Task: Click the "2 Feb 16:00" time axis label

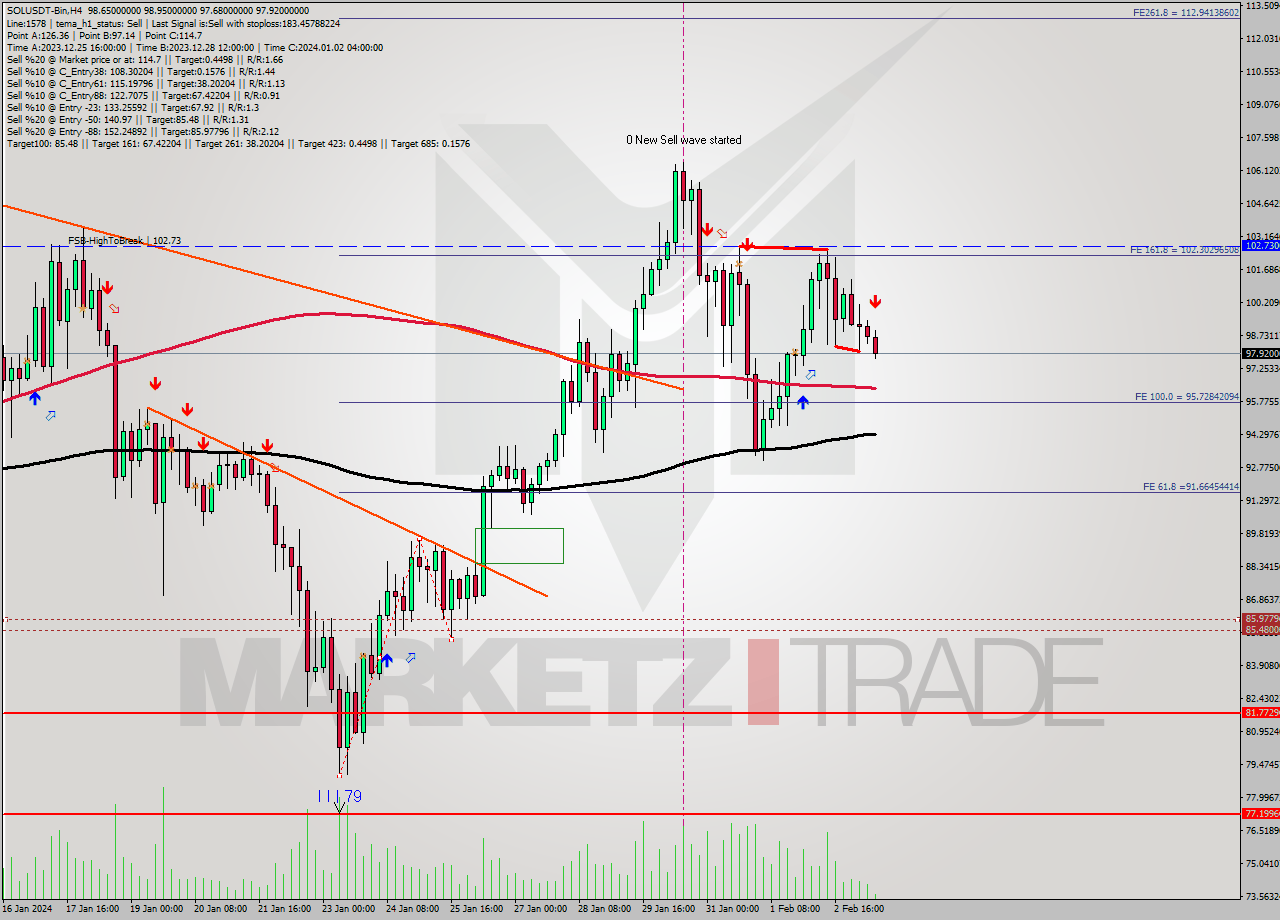Action: pos(860,909)
